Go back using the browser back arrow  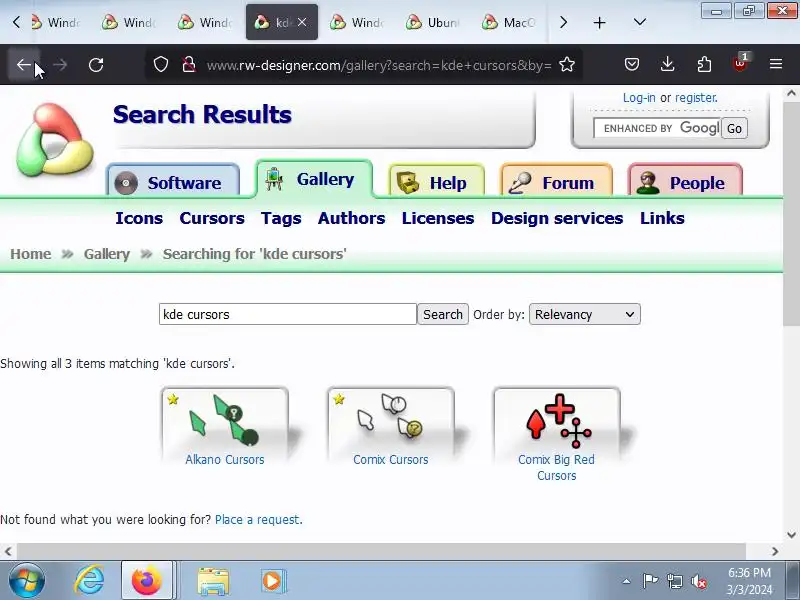23,65
